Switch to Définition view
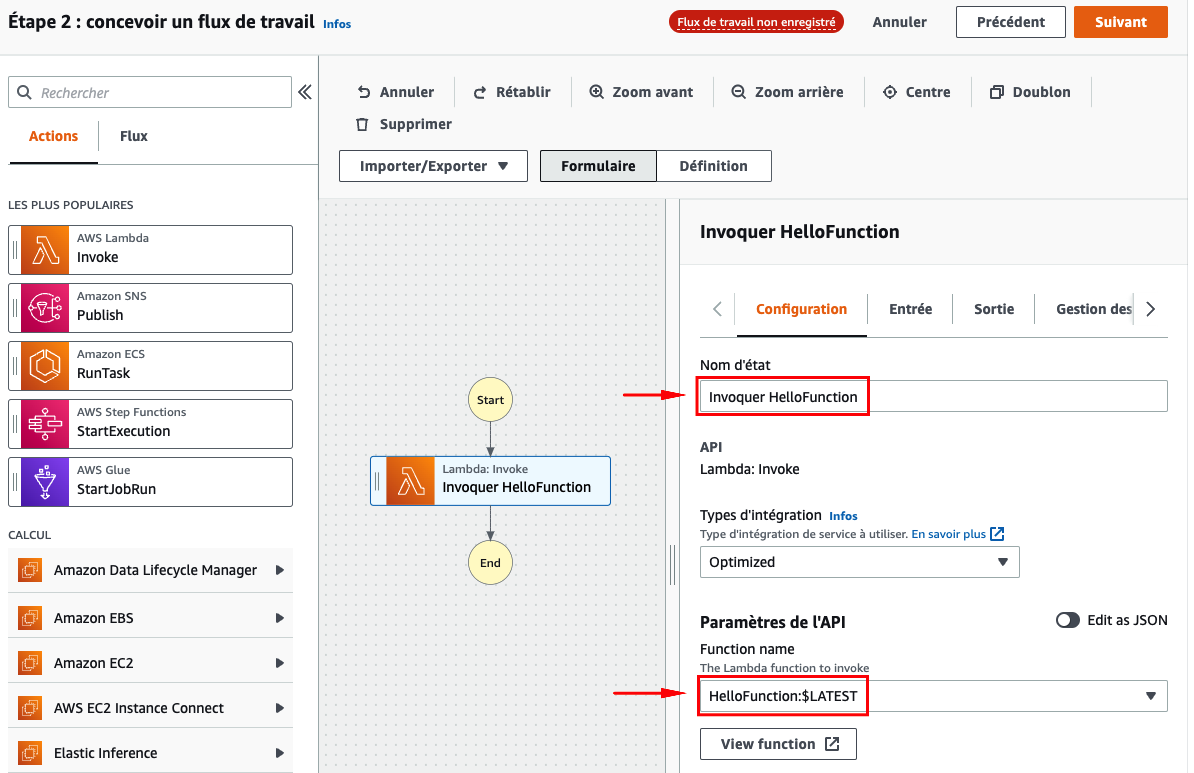This screenshot has height=773, width=1194. [714, 166]
